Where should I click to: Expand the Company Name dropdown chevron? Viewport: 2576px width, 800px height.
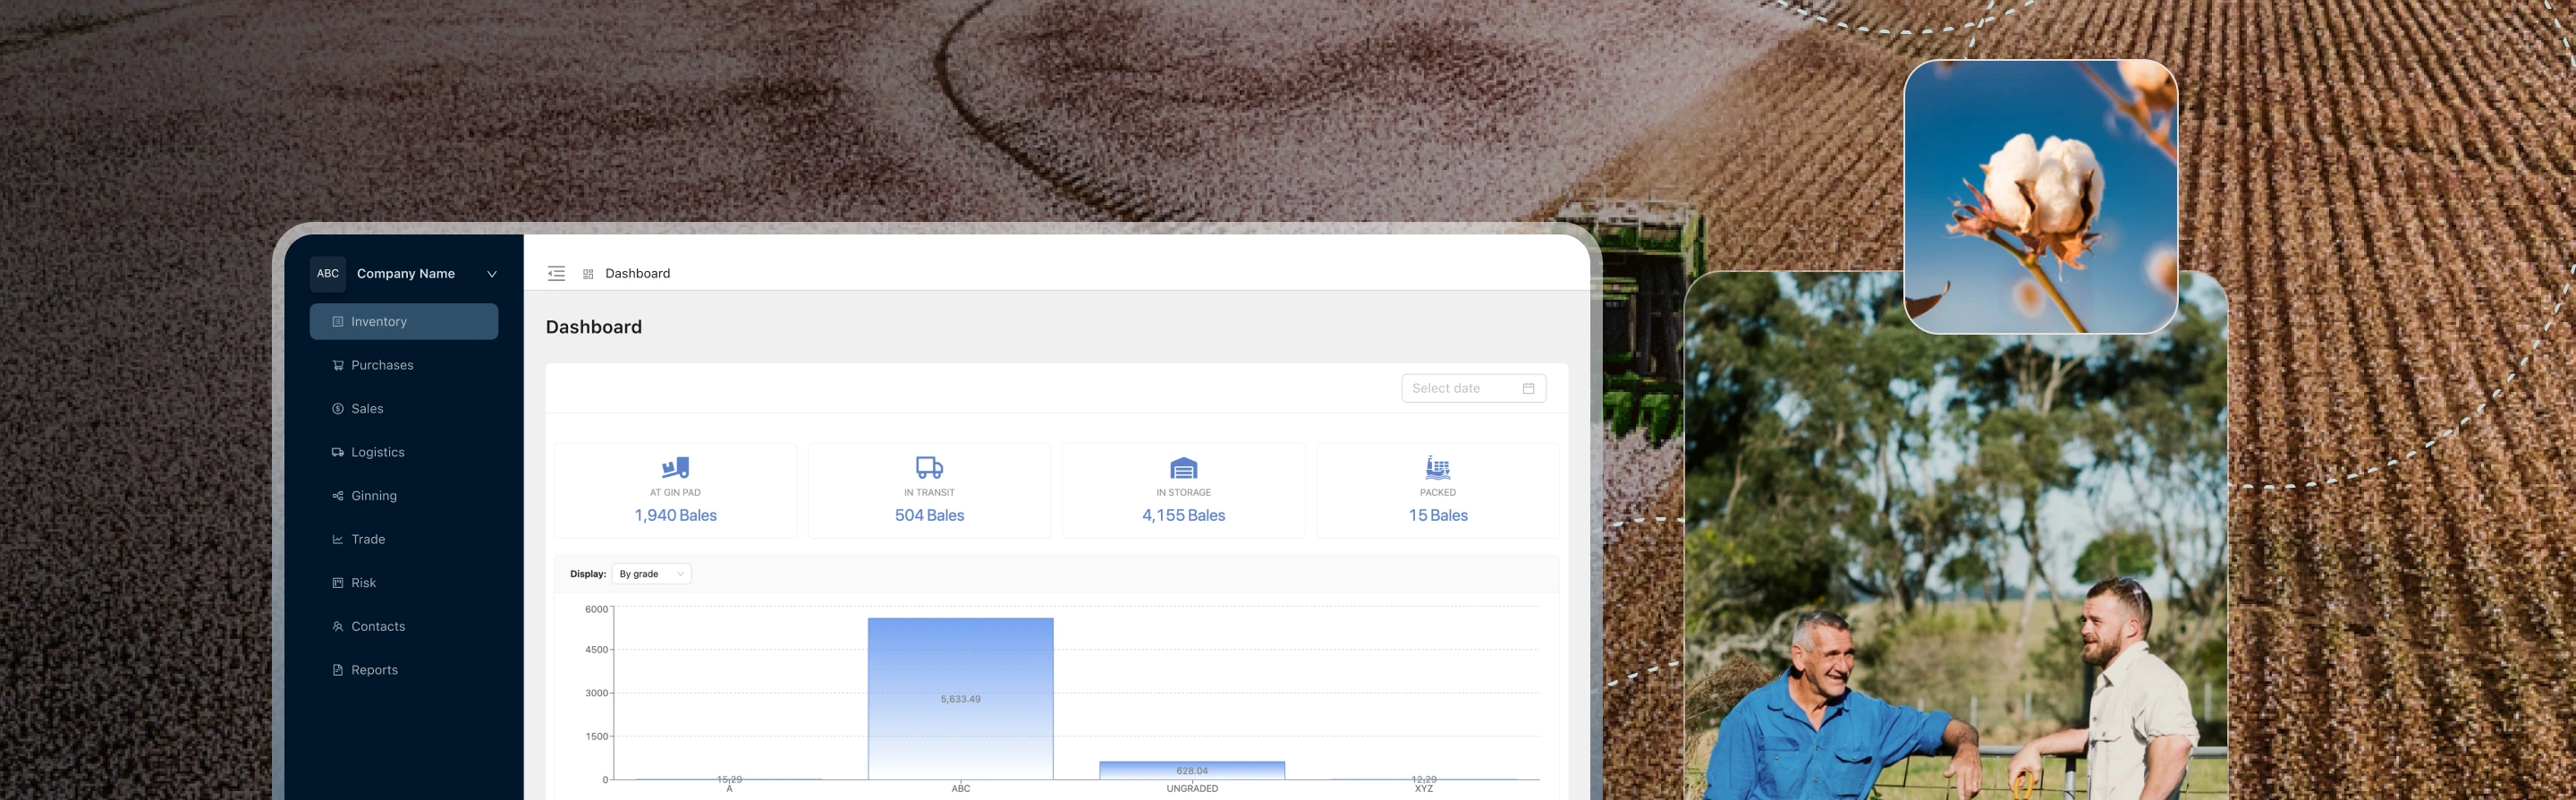492,274
